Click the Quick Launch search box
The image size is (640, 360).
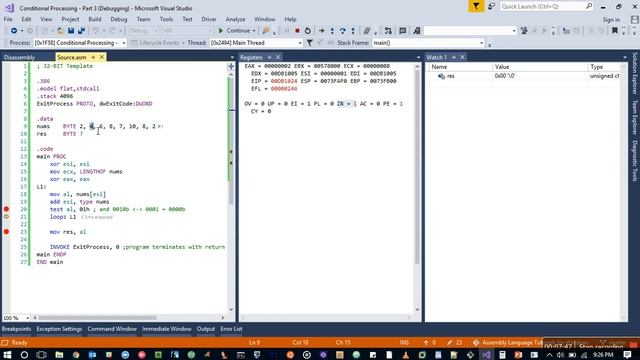click(547, 6)
